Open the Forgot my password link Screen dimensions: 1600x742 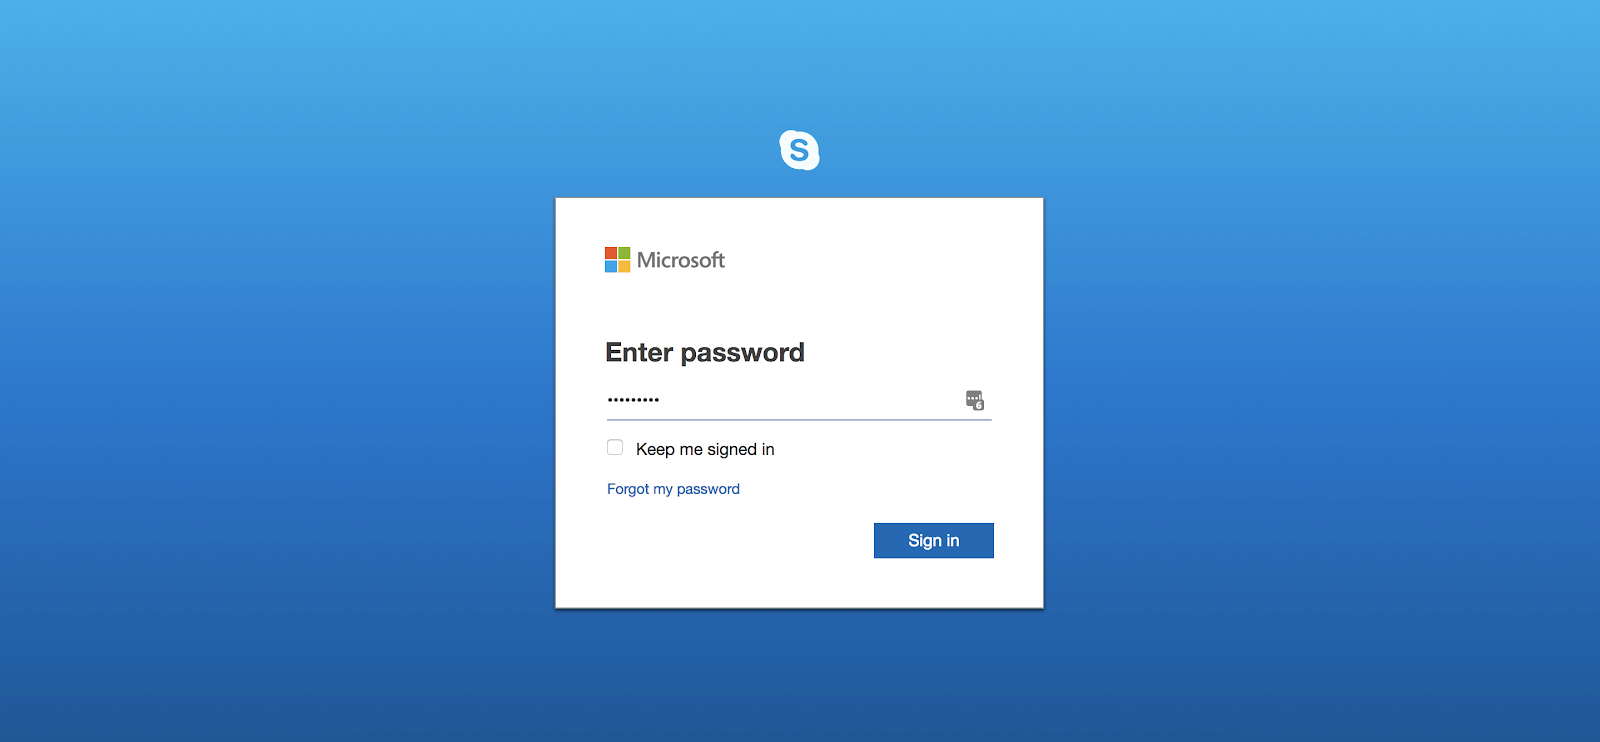(673, 489)
